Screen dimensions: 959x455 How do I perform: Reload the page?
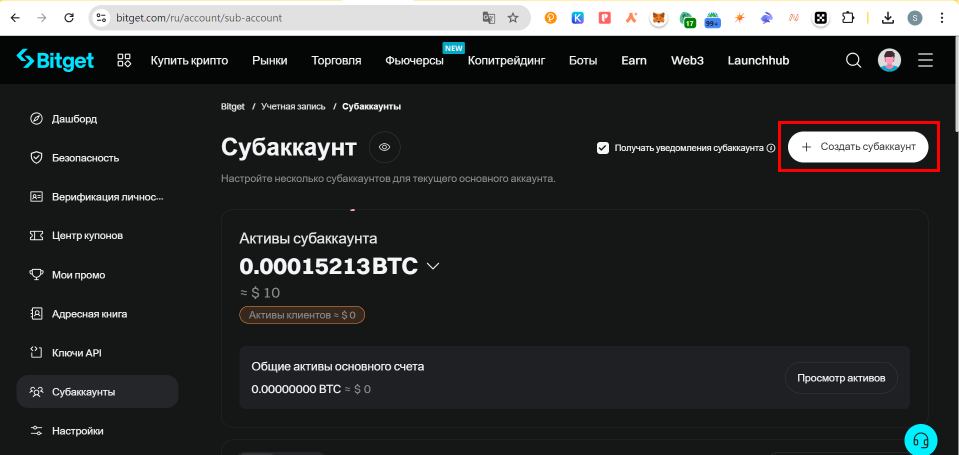(x=69, y=18)
